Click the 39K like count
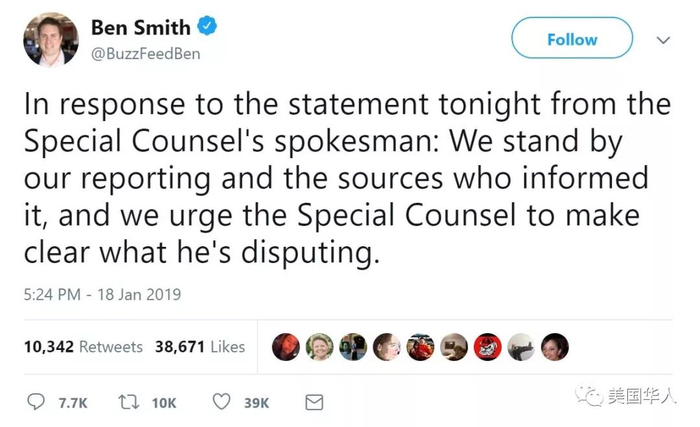 [x=256, y=403]
